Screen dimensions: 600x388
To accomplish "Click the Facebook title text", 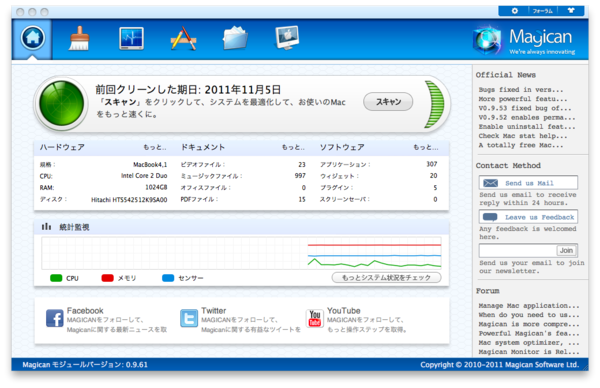I will click(x=85, y=311).
